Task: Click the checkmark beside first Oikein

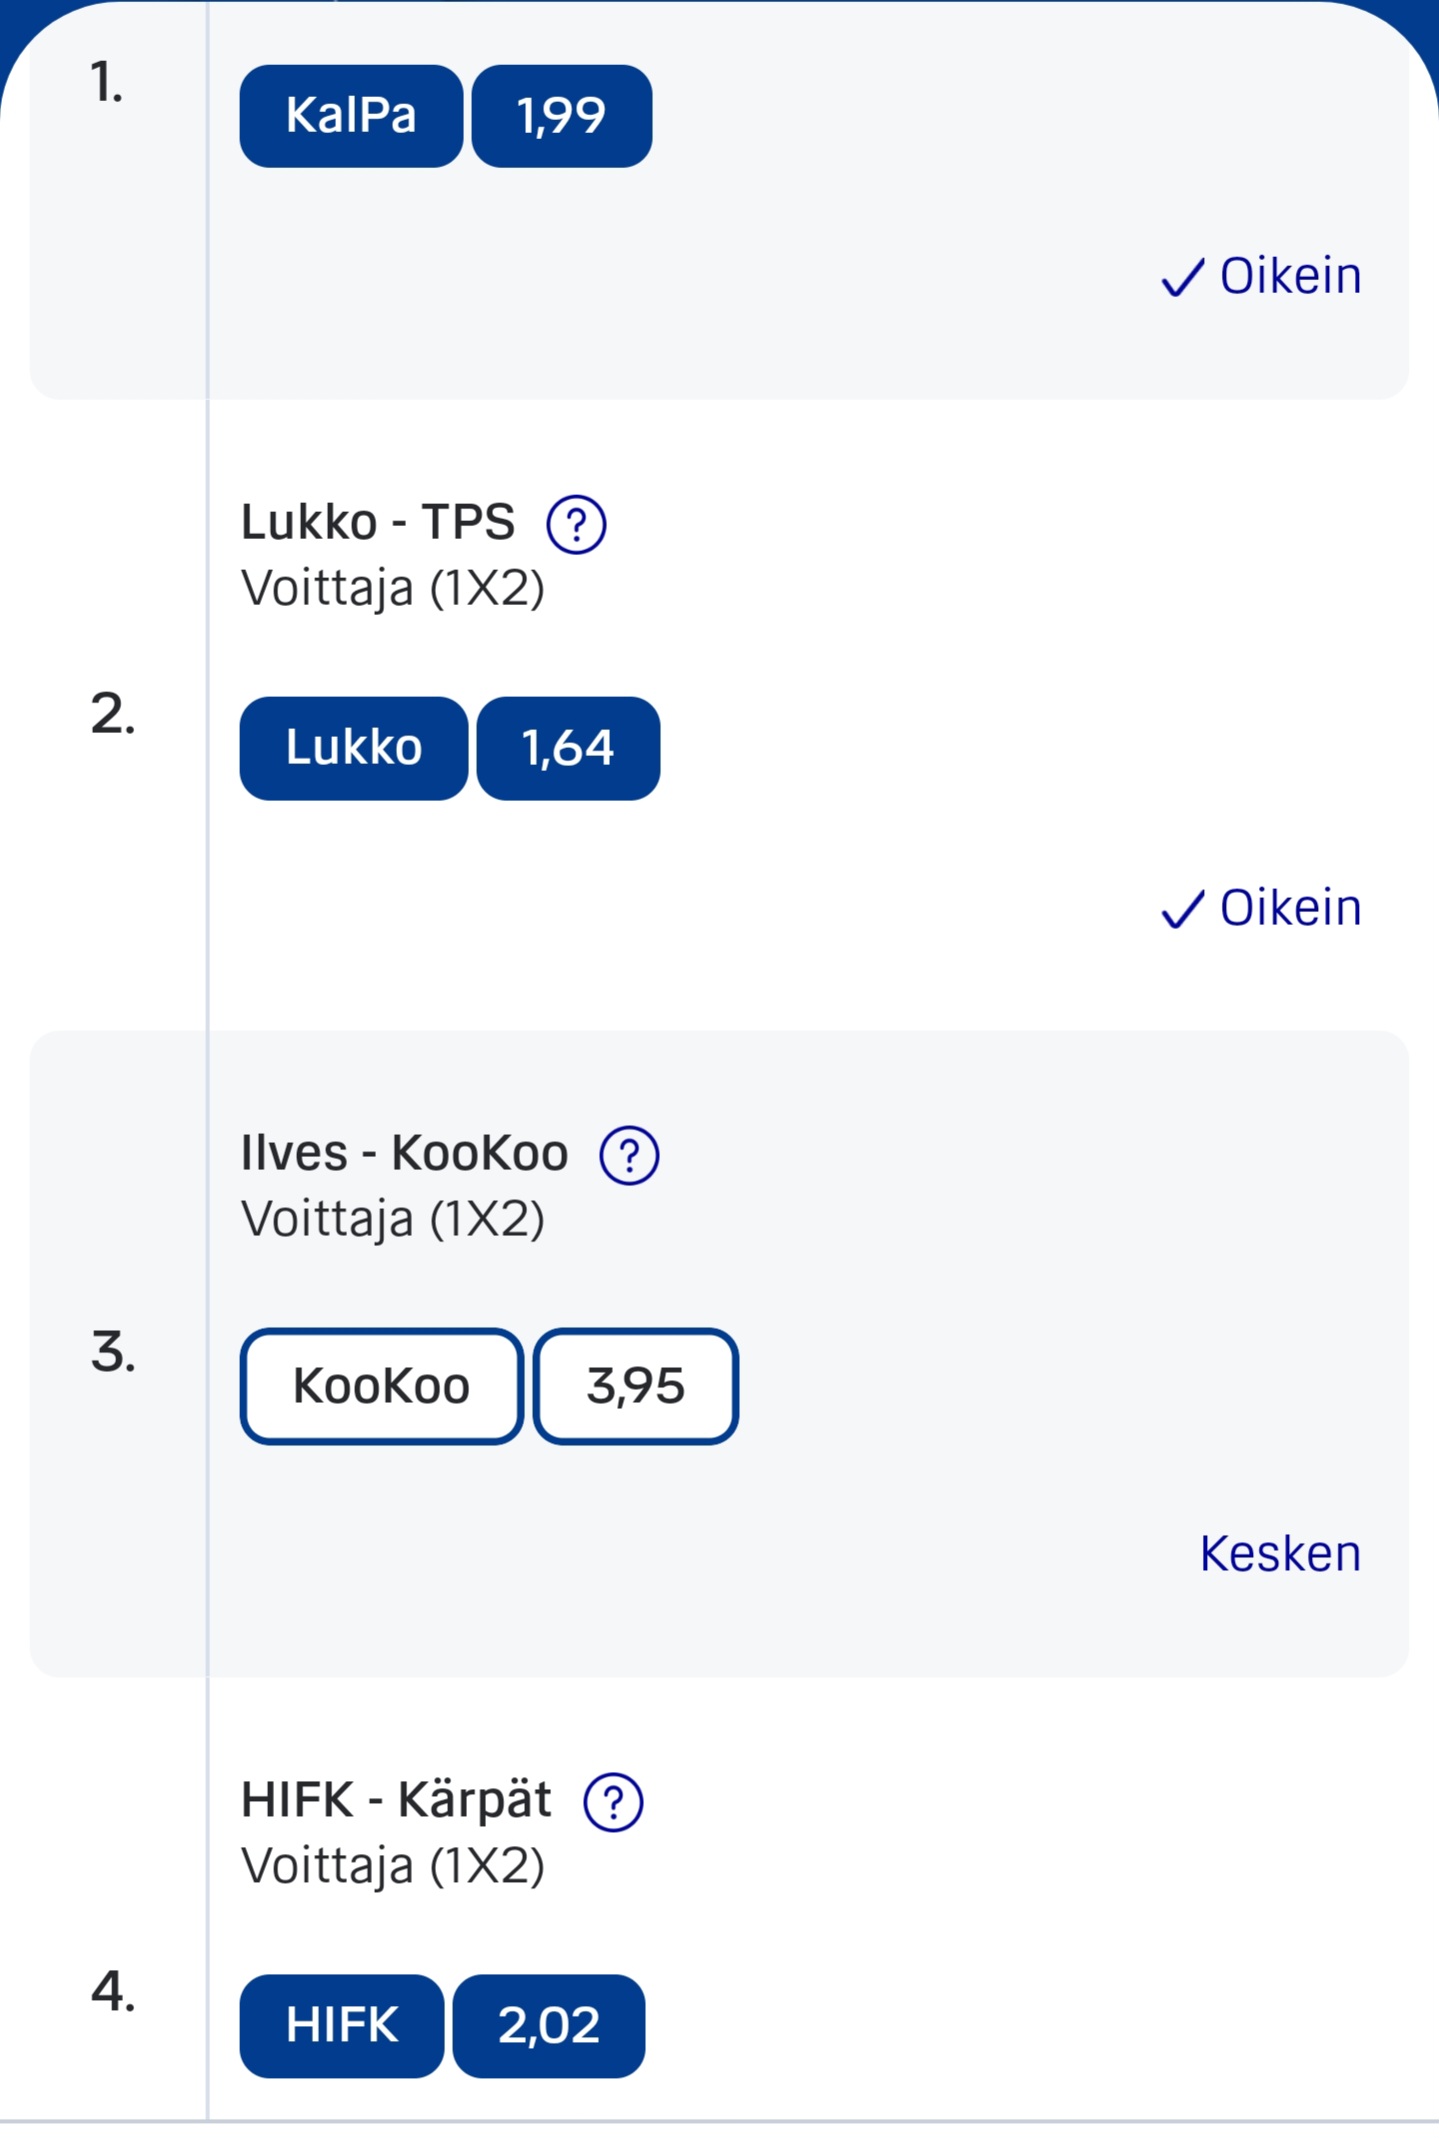Action: coord(1182,278)
